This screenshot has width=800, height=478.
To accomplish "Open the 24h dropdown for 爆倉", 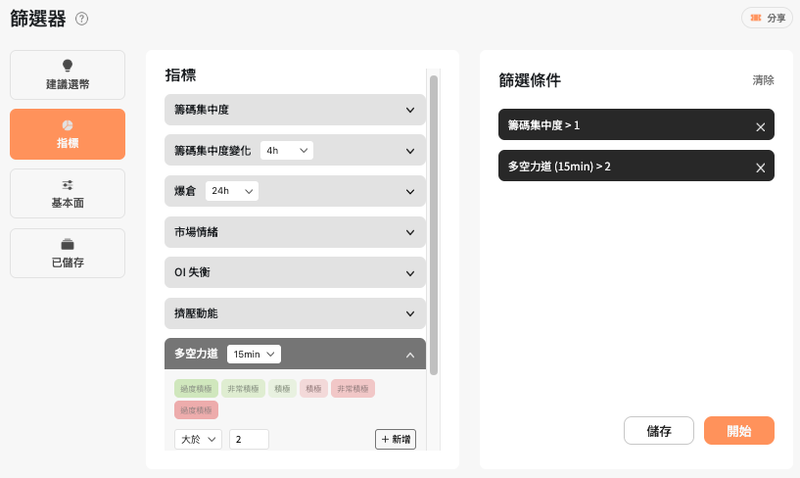I will pos(231,191).
